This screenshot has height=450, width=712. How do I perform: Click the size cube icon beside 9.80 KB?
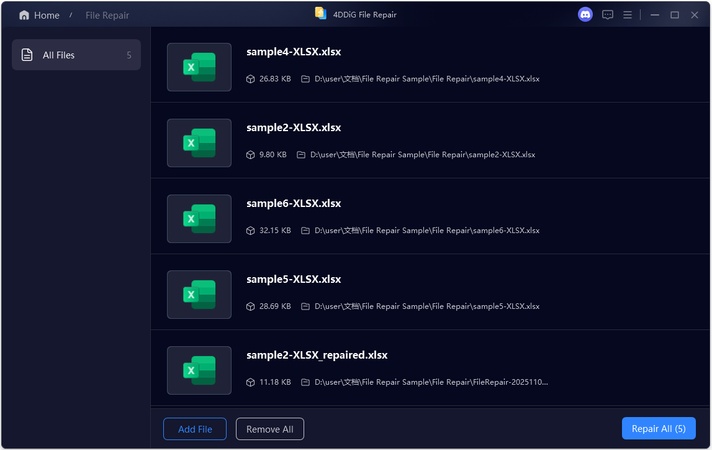coord(250,155)
